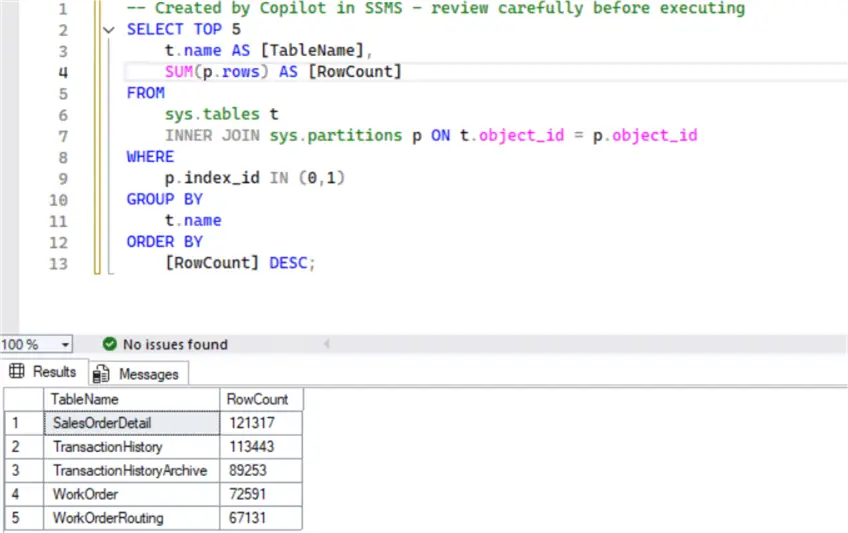The height and width of the screenshot is (533, 848).
Task: Click the TableName column header
Action: pos(131,399)
